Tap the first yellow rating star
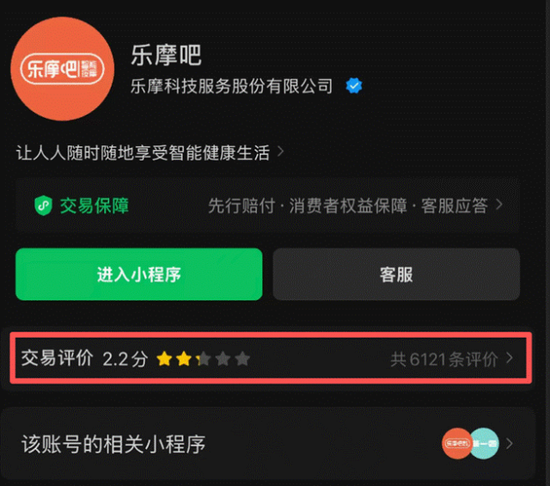The width and height of the screenshot is (550, 486). tap(164, 359)
